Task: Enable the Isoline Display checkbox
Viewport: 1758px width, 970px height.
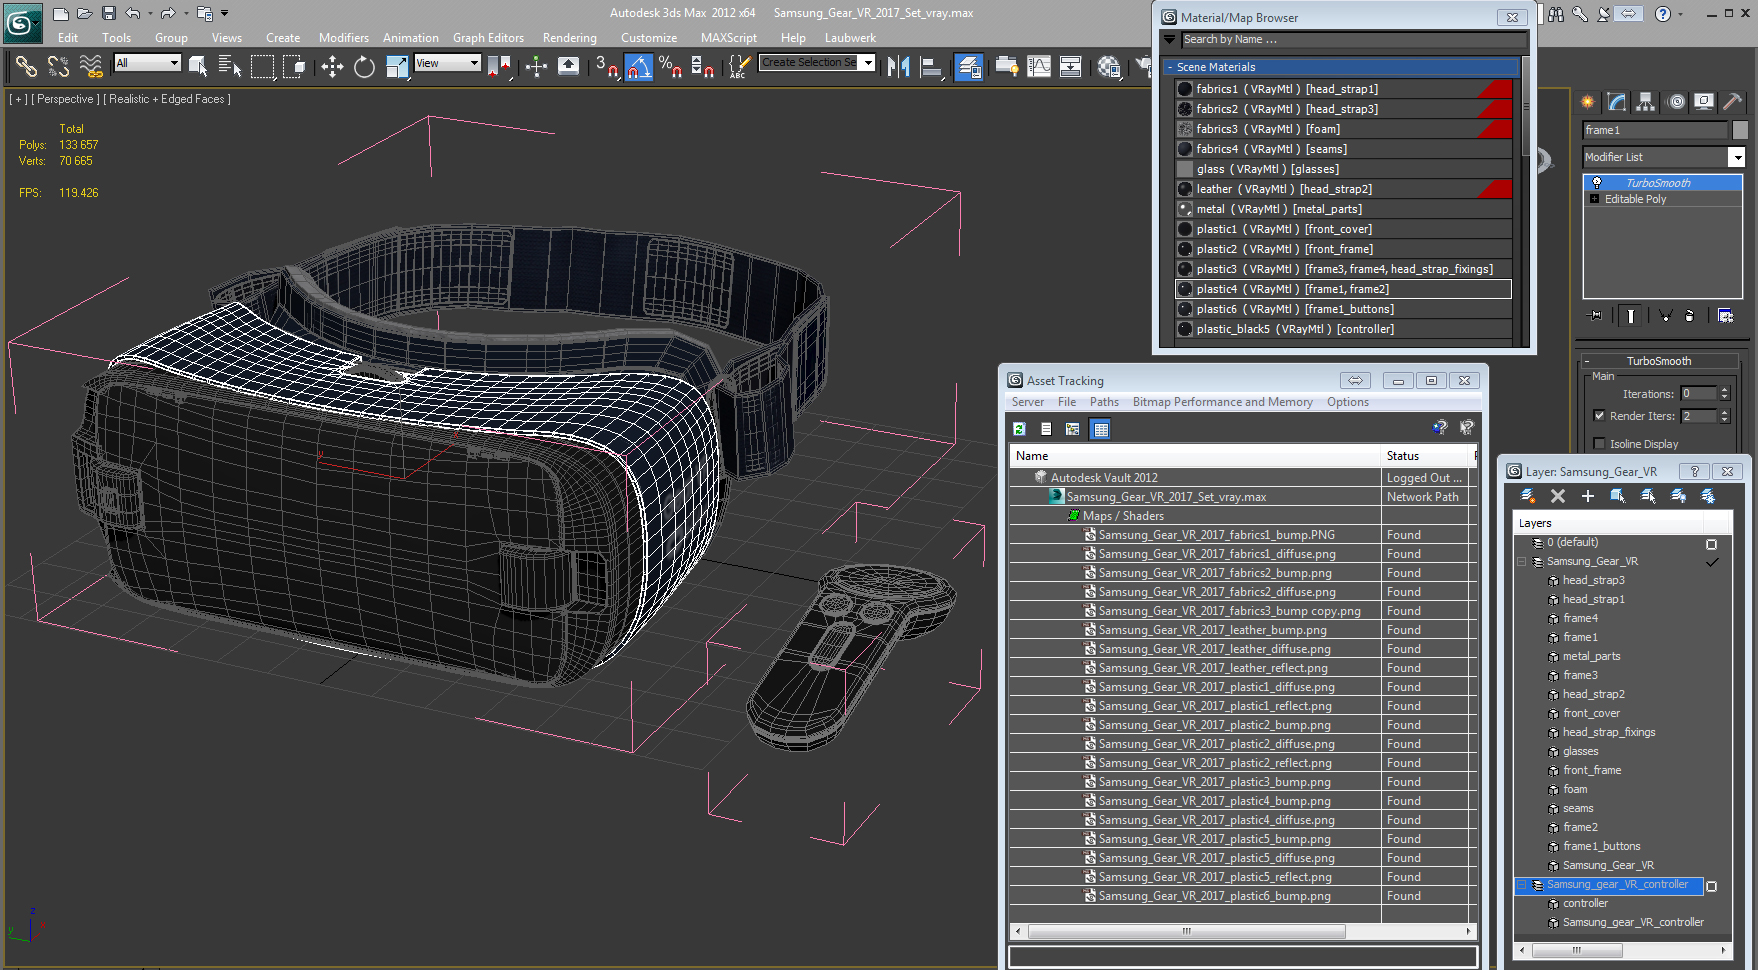Action: [x=1599, y=444]
